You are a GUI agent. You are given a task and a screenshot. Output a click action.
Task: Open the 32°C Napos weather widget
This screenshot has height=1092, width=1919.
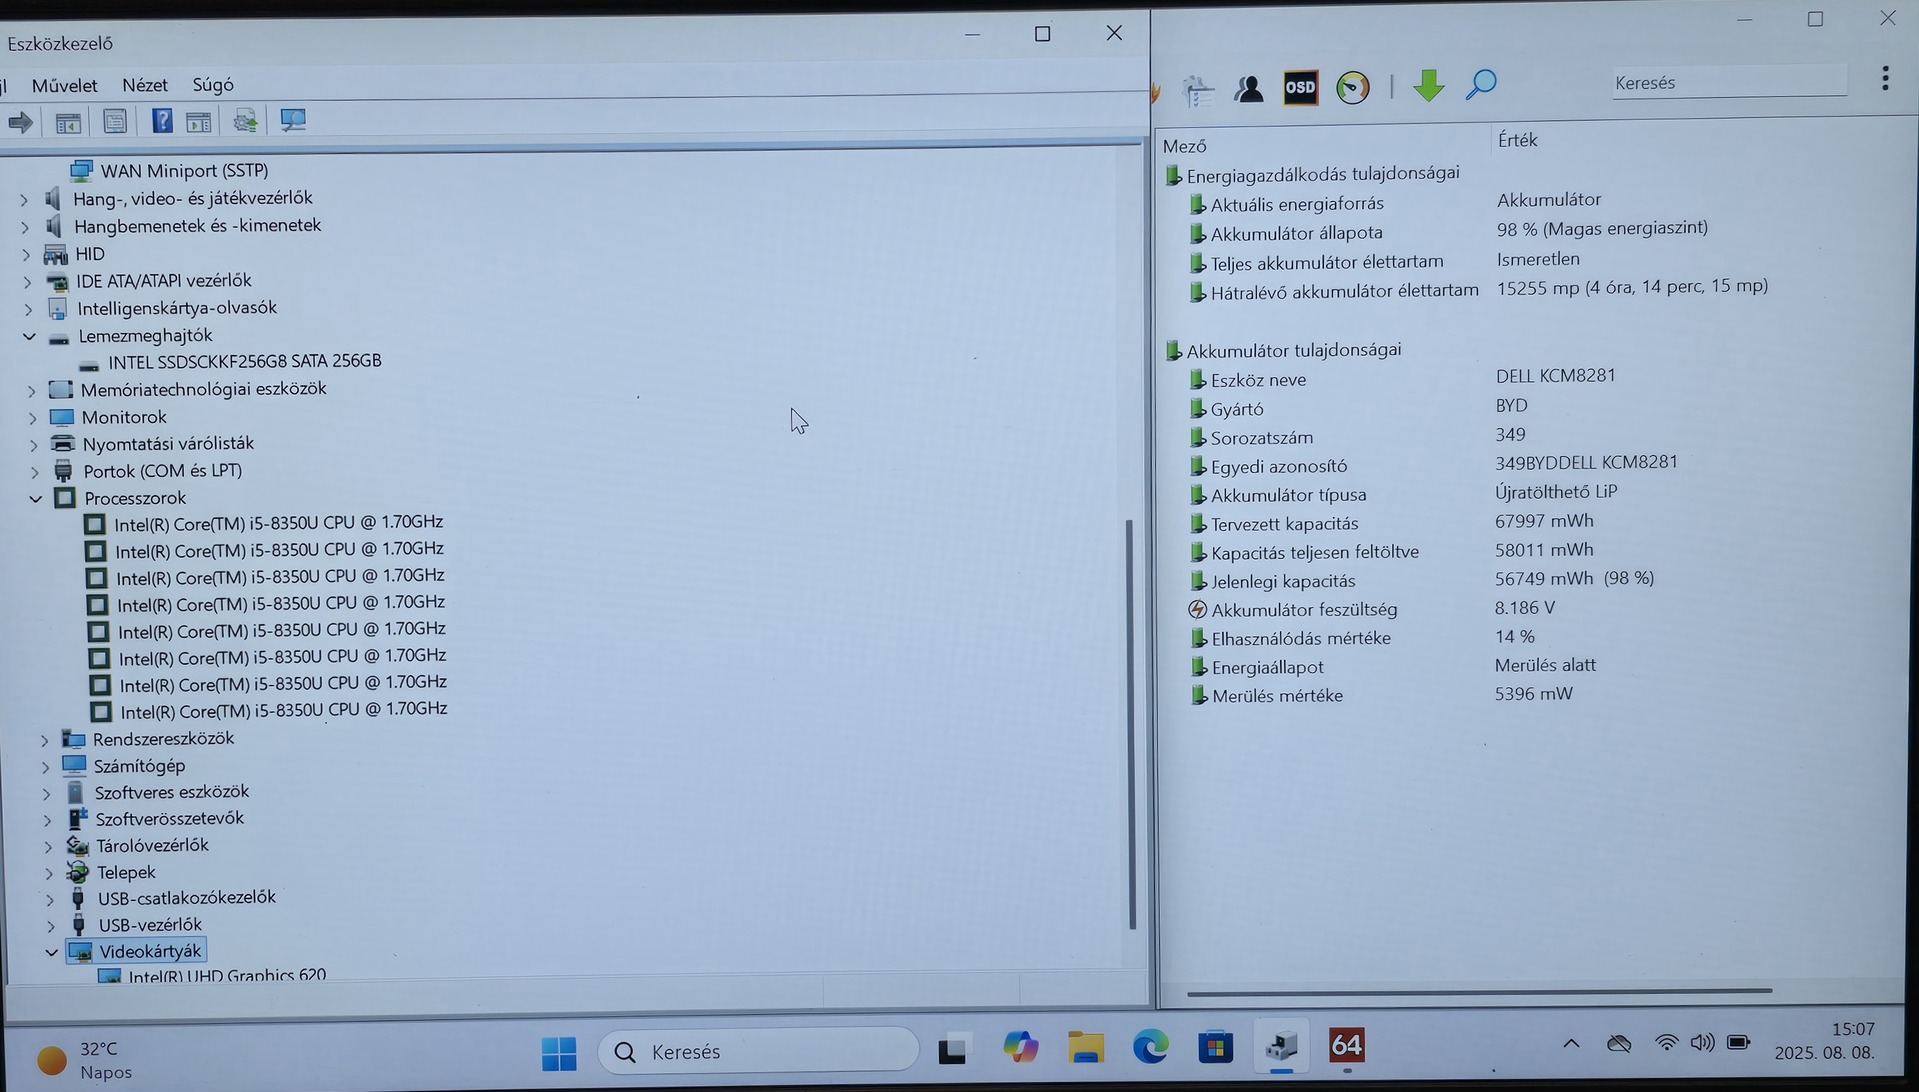(85, 1060)
